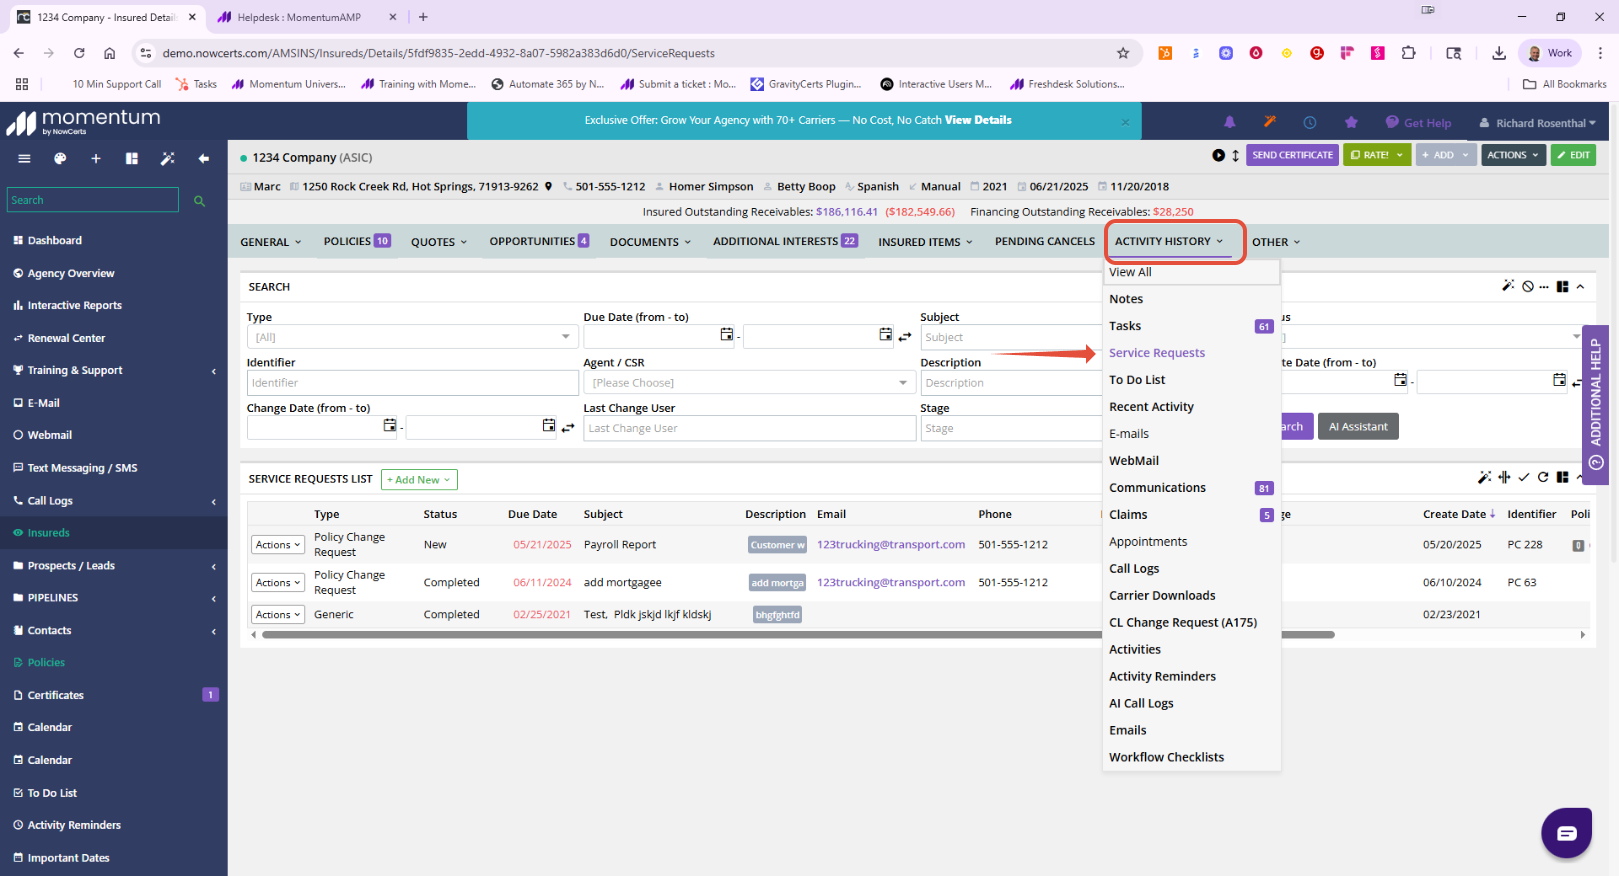Select Service Requests from Activity History menu
Screen dimensions: 1619x876
click(1156, 353)
